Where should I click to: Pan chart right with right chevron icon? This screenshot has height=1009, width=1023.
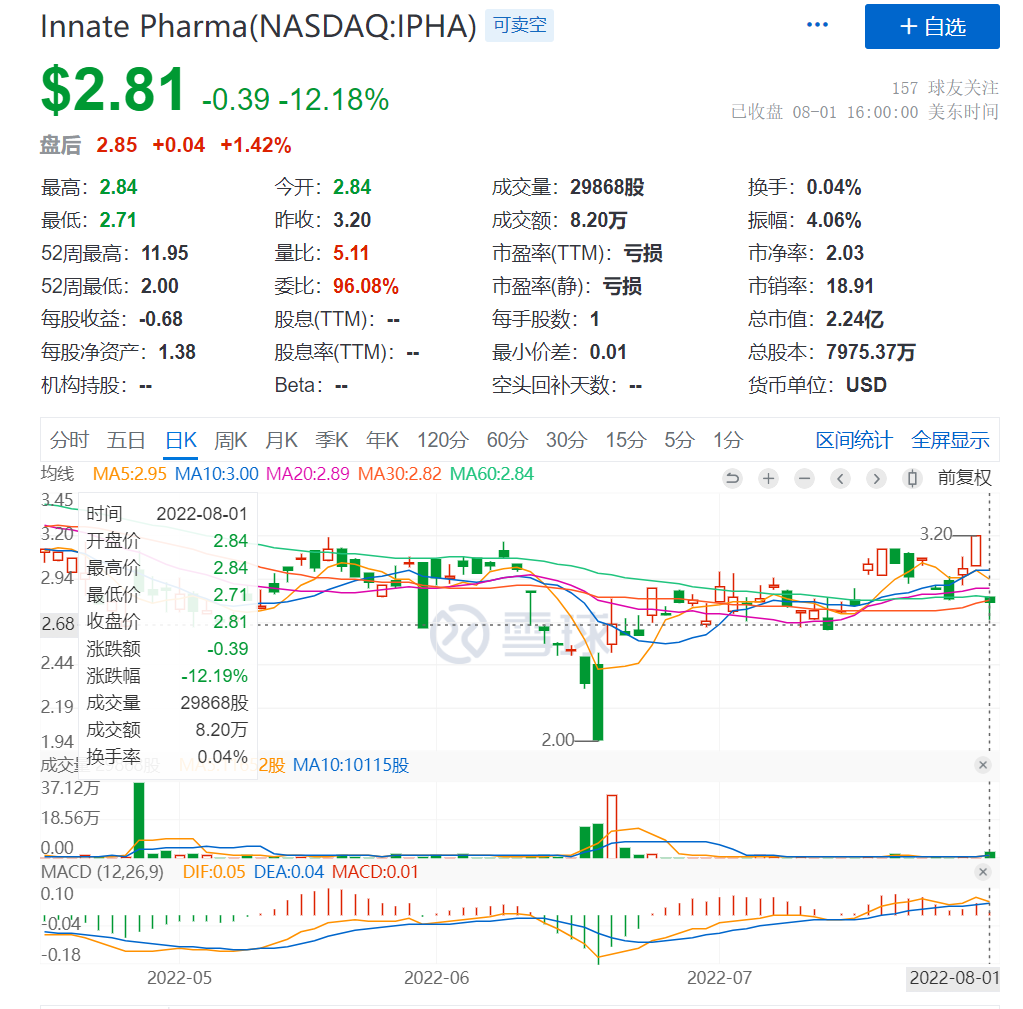876,479
